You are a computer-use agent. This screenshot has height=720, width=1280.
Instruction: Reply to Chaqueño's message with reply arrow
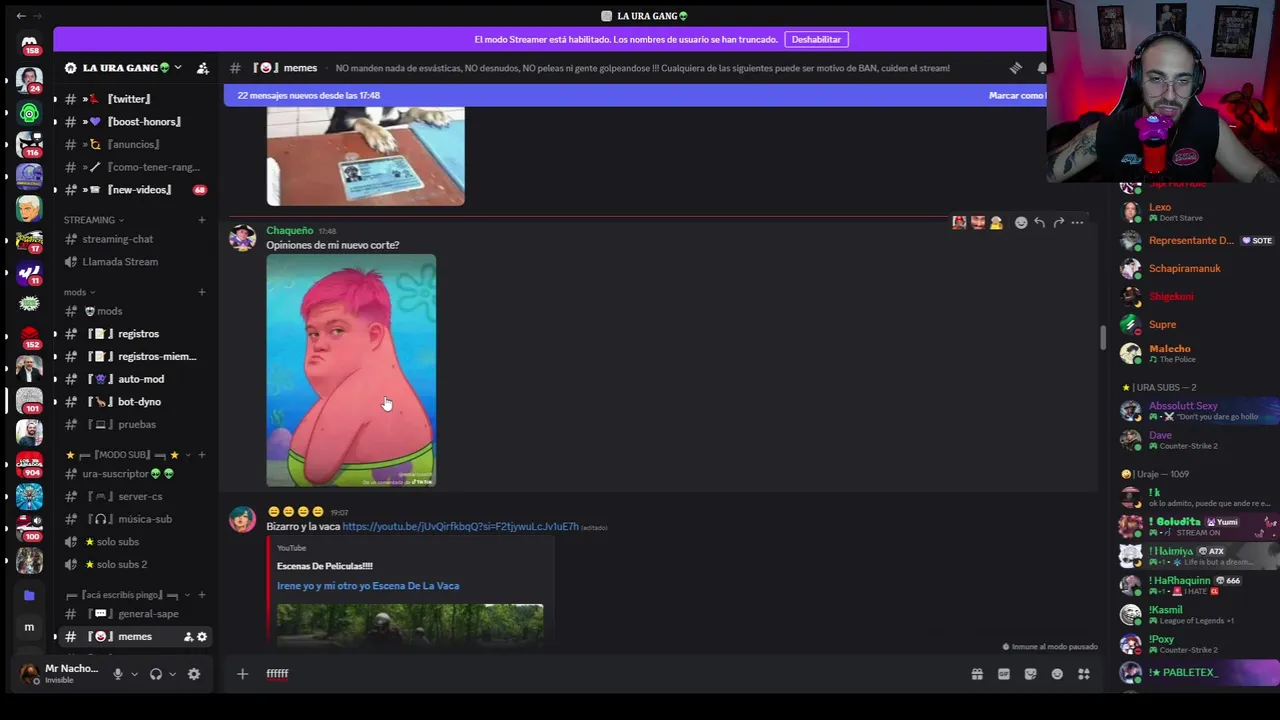tap(1040, 223)
